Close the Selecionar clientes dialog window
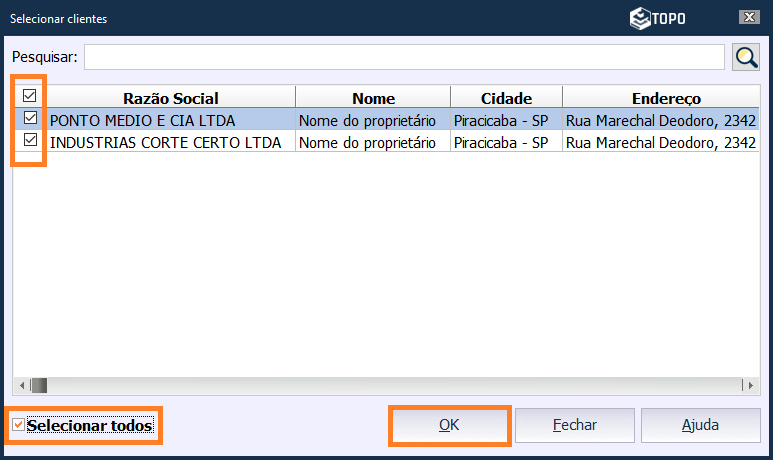 pos(749,17)
